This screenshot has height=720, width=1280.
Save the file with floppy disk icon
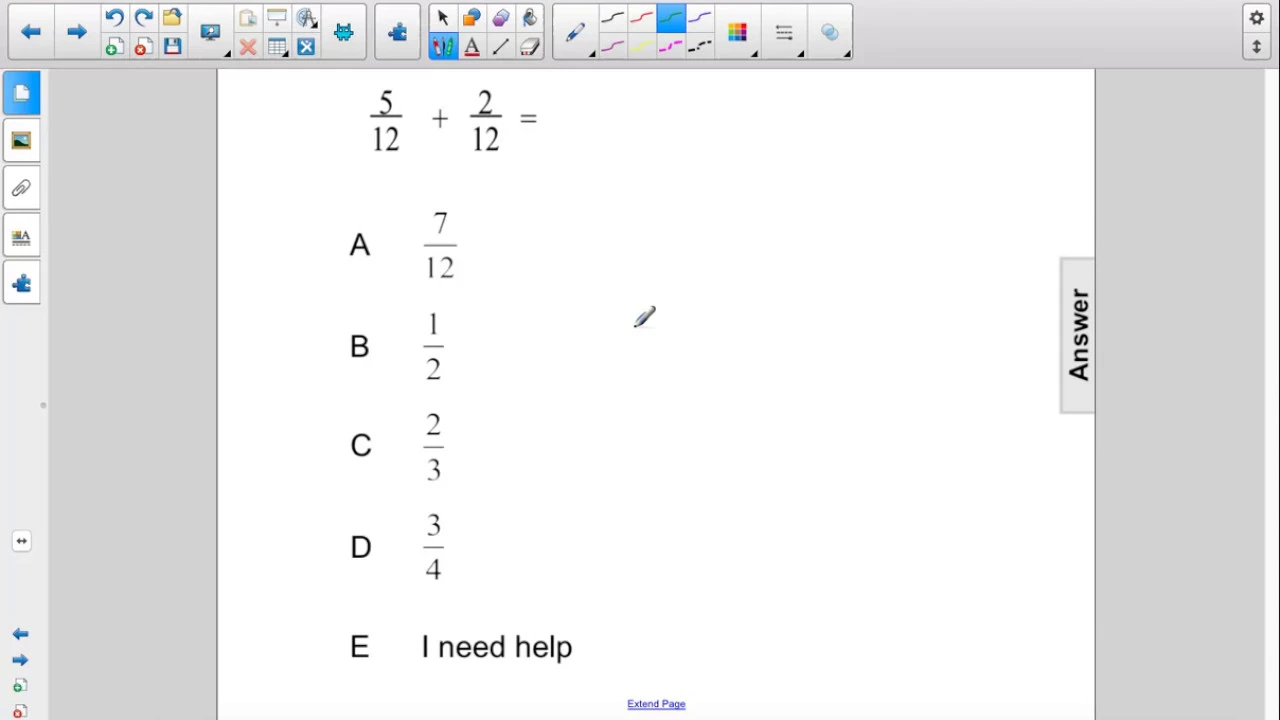(x=172, y=47)
